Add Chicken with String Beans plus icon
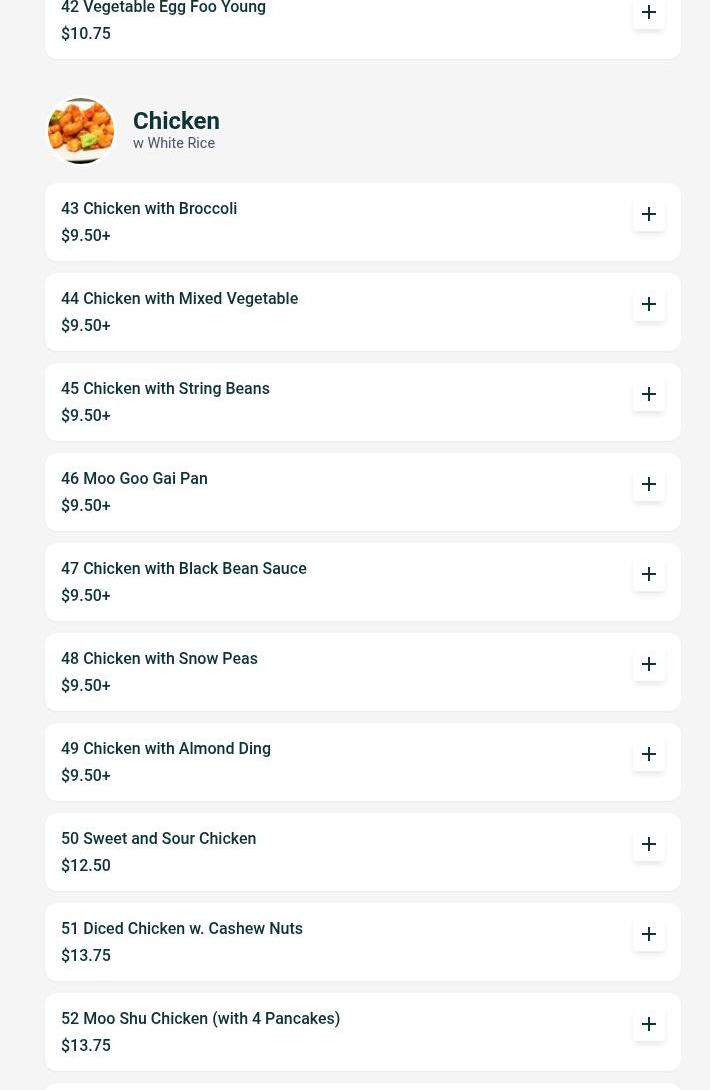 point(649,394)
